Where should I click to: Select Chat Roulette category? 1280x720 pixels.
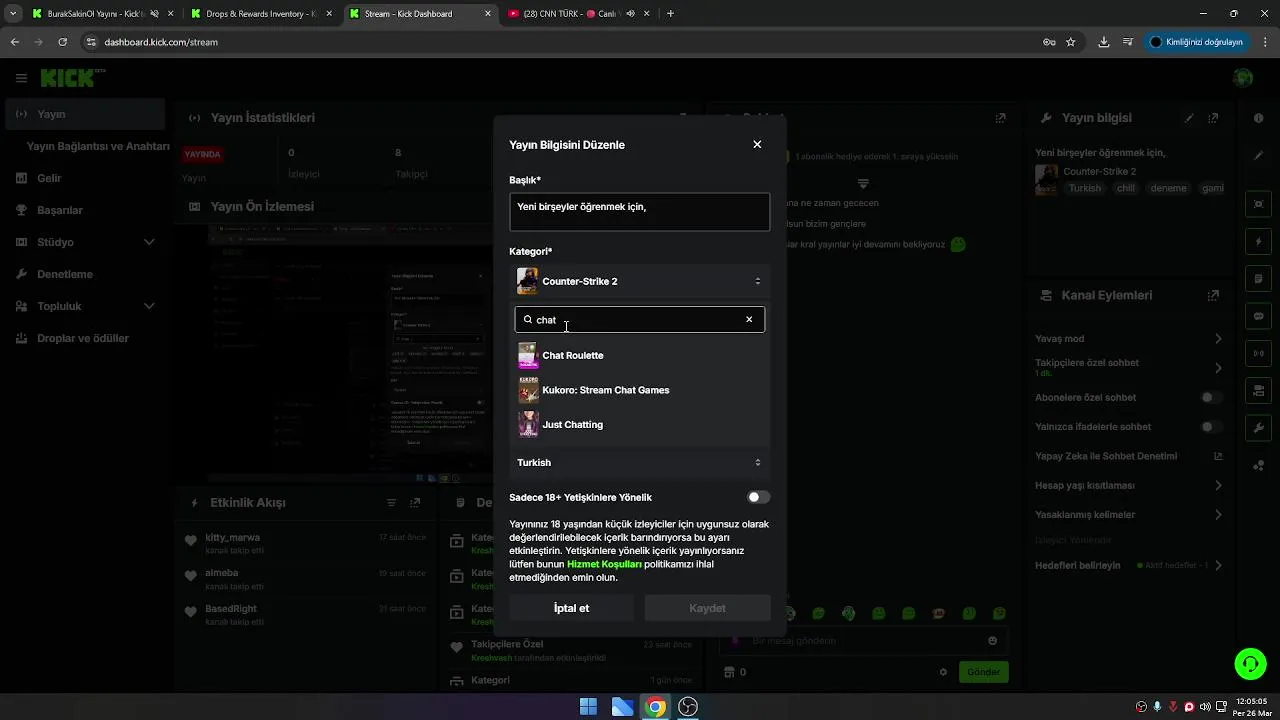click(x=640, y=355)
